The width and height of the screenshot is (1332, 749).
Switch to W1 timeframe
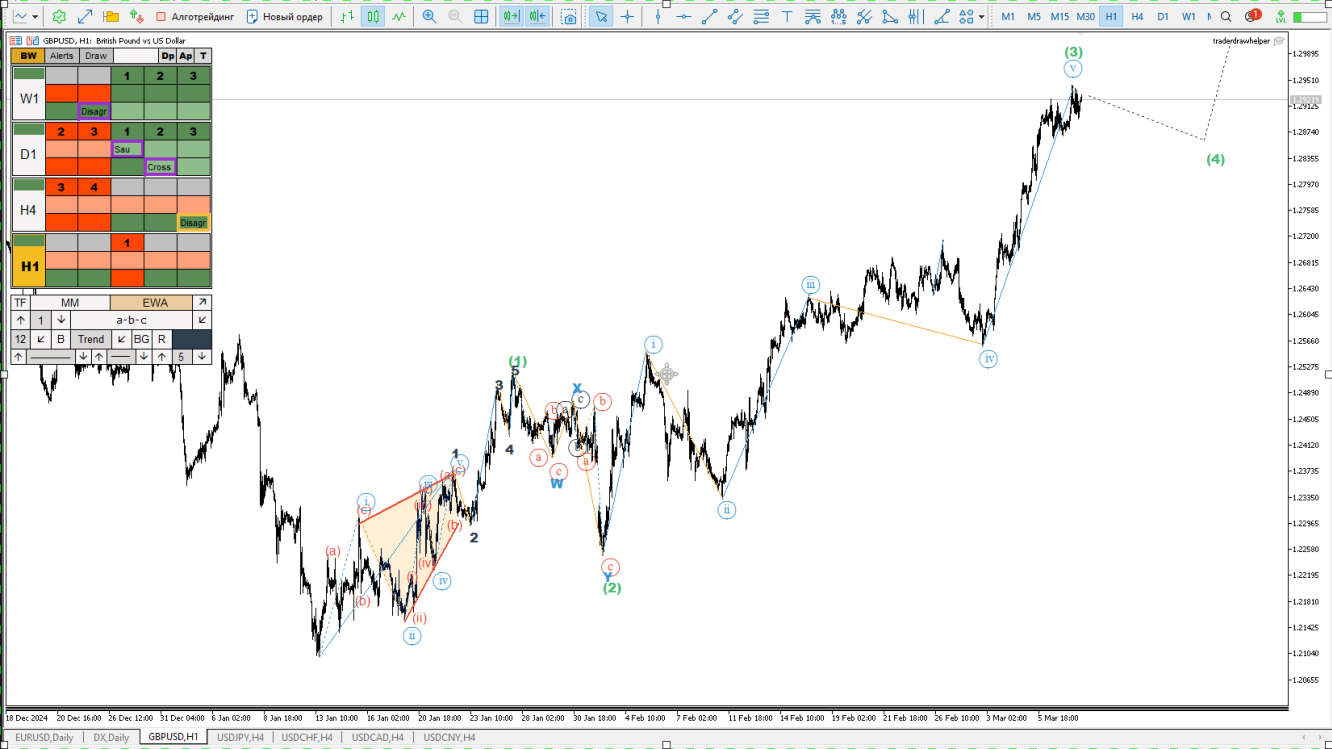coord(1189,17)
